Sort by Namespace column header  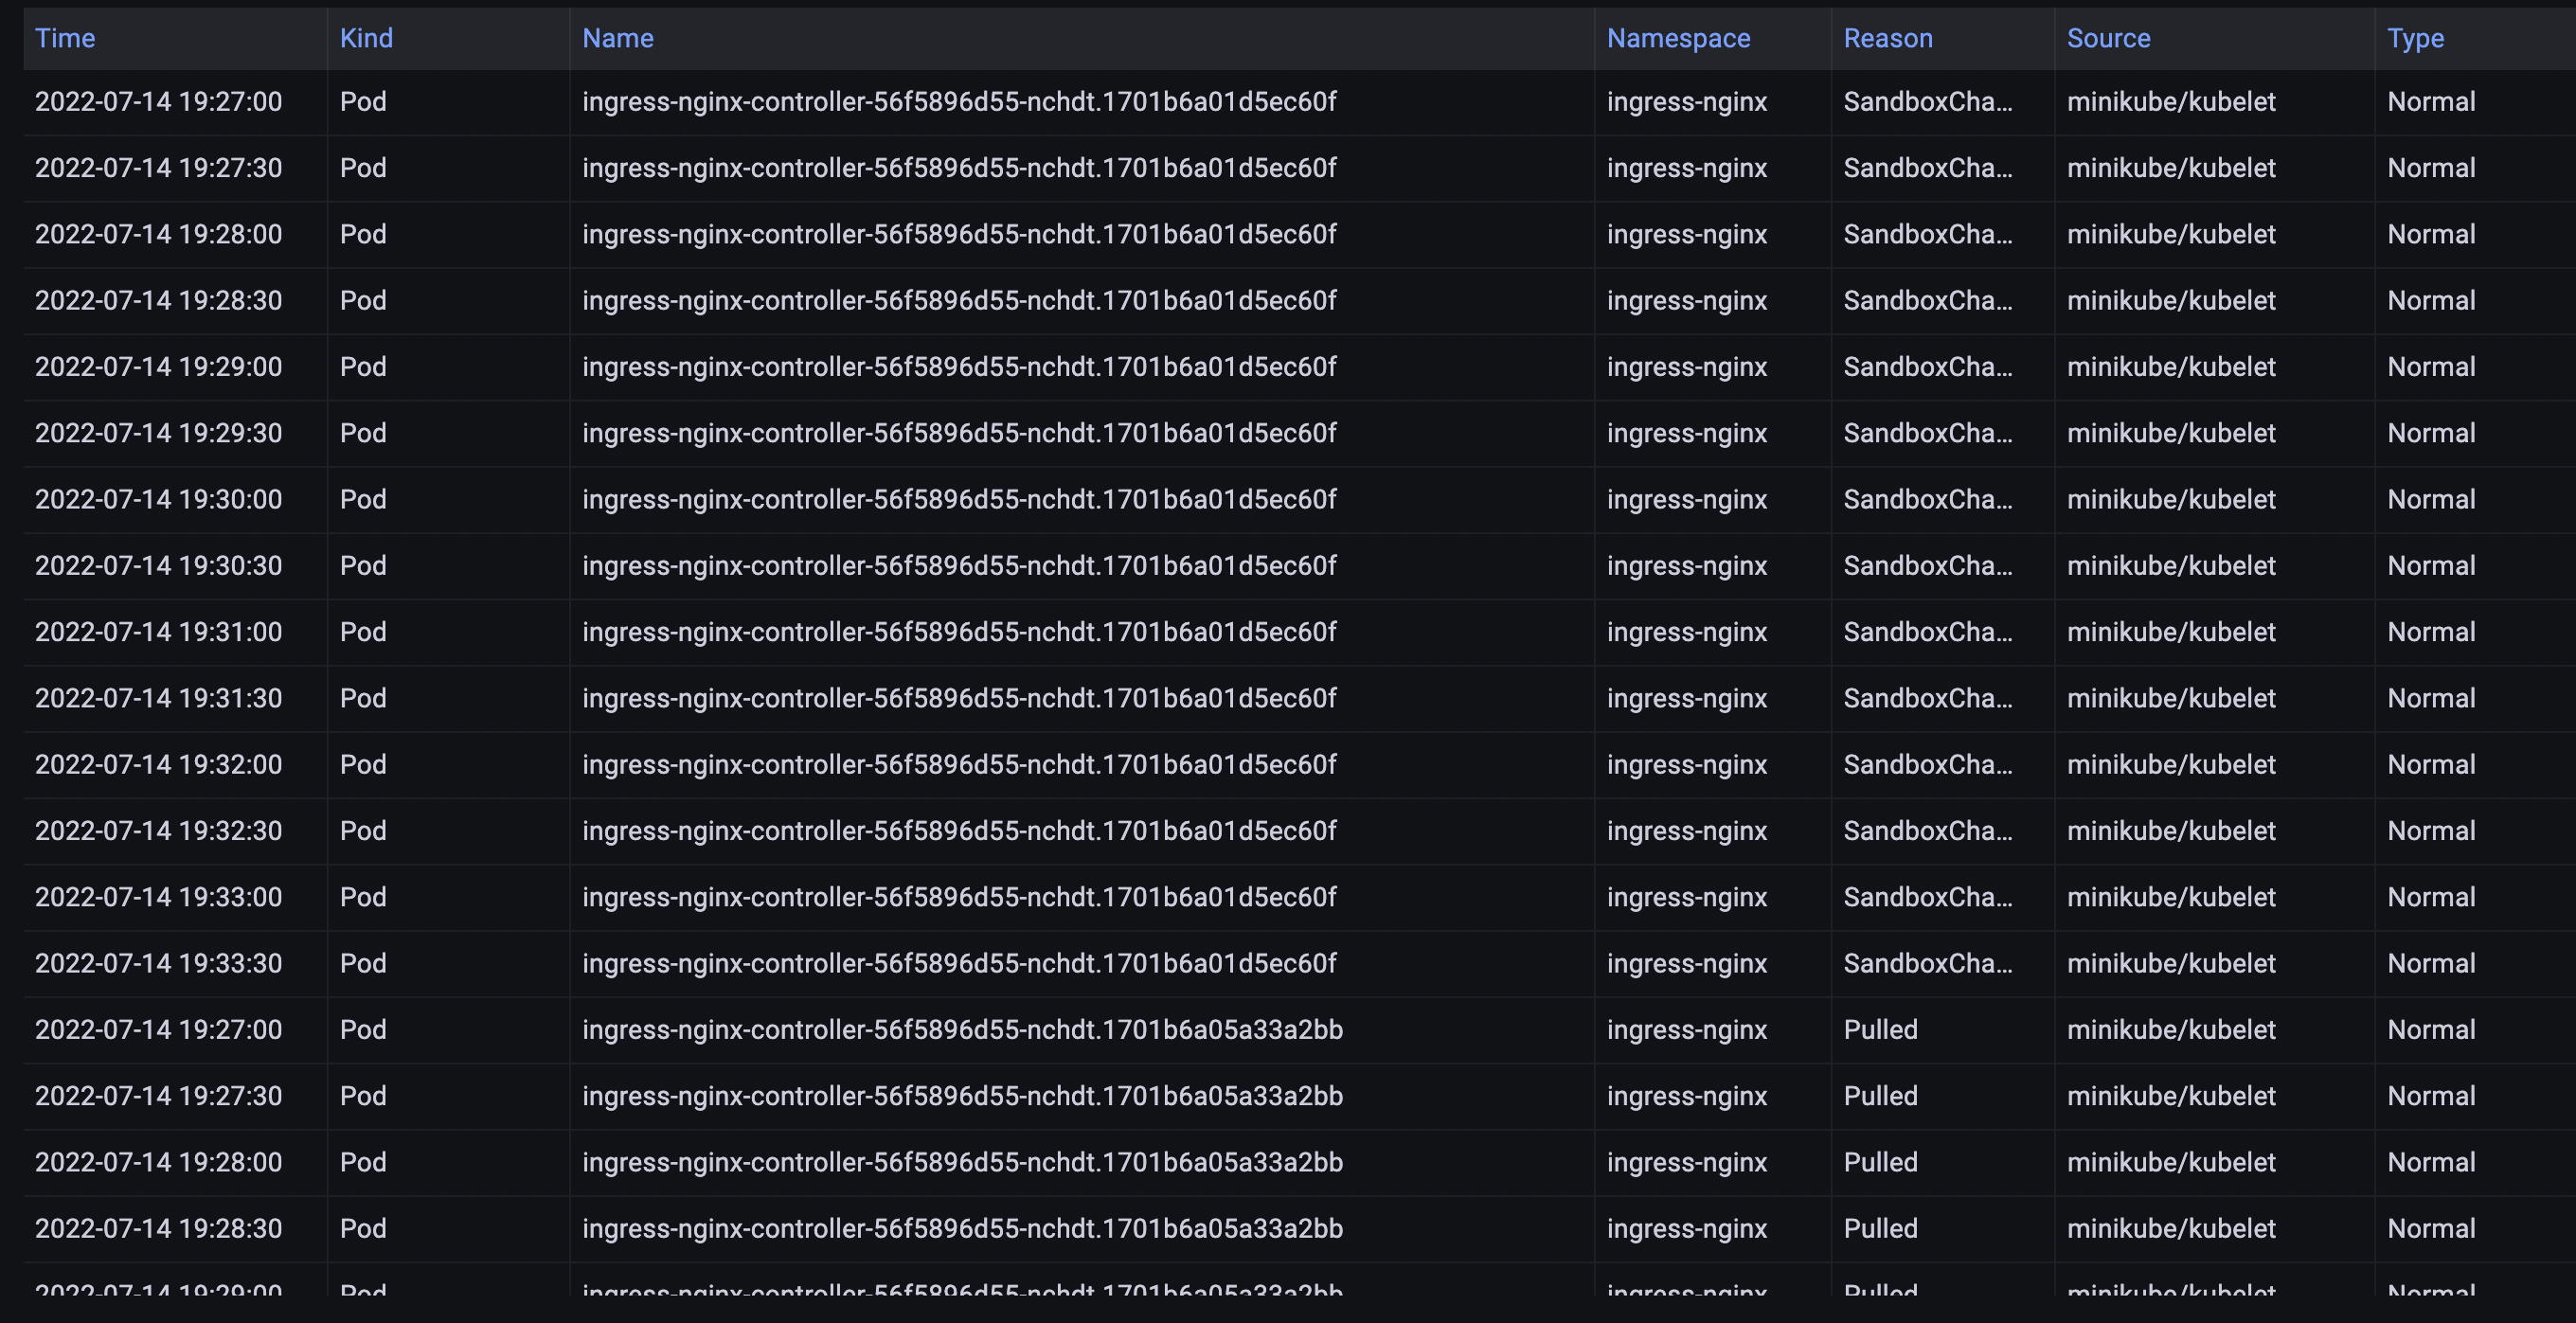click(x=1678, y=38)
